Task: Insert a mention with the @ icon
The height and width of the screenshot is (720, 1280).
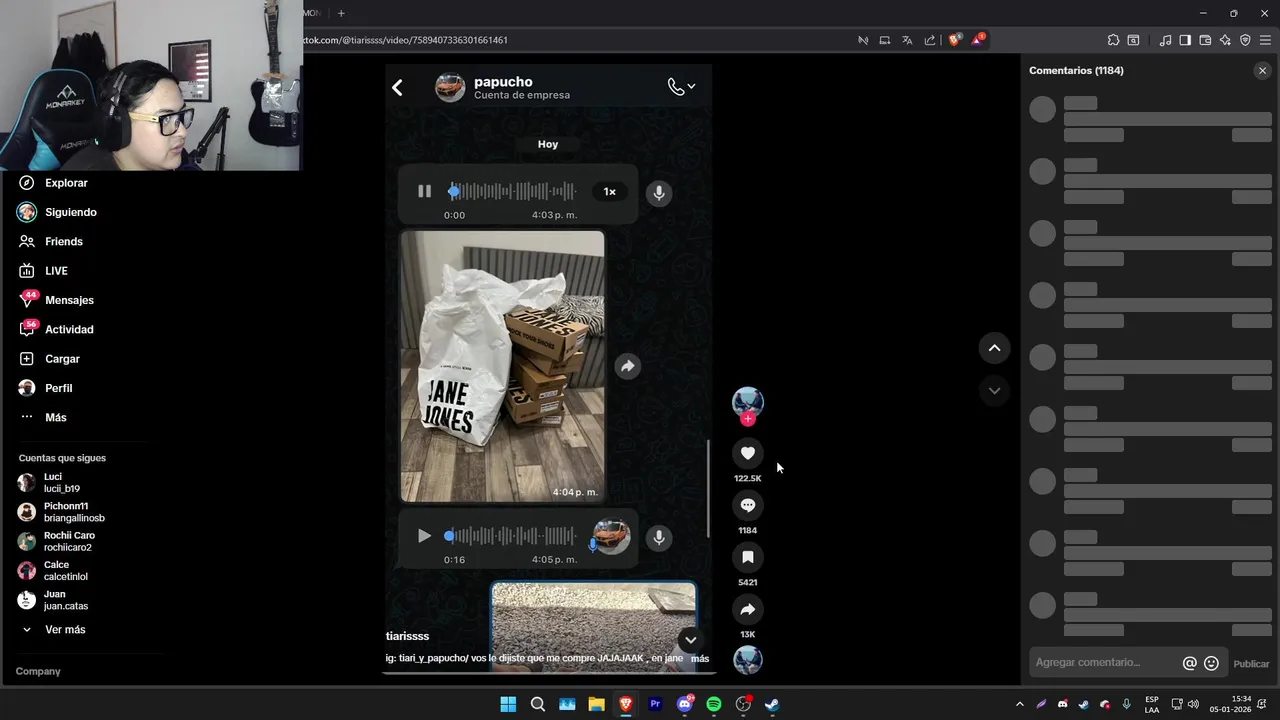Action: [1189, 663]
